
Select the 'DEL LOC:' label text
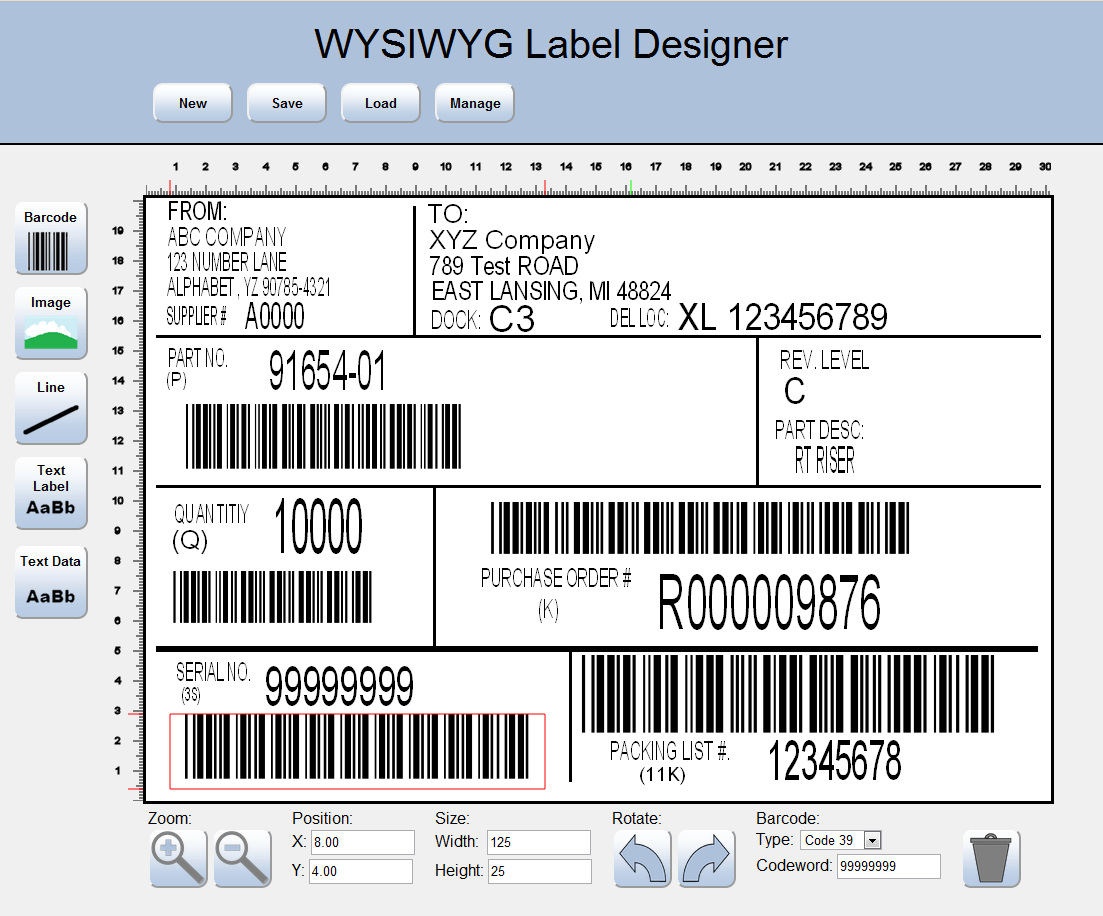639,318
